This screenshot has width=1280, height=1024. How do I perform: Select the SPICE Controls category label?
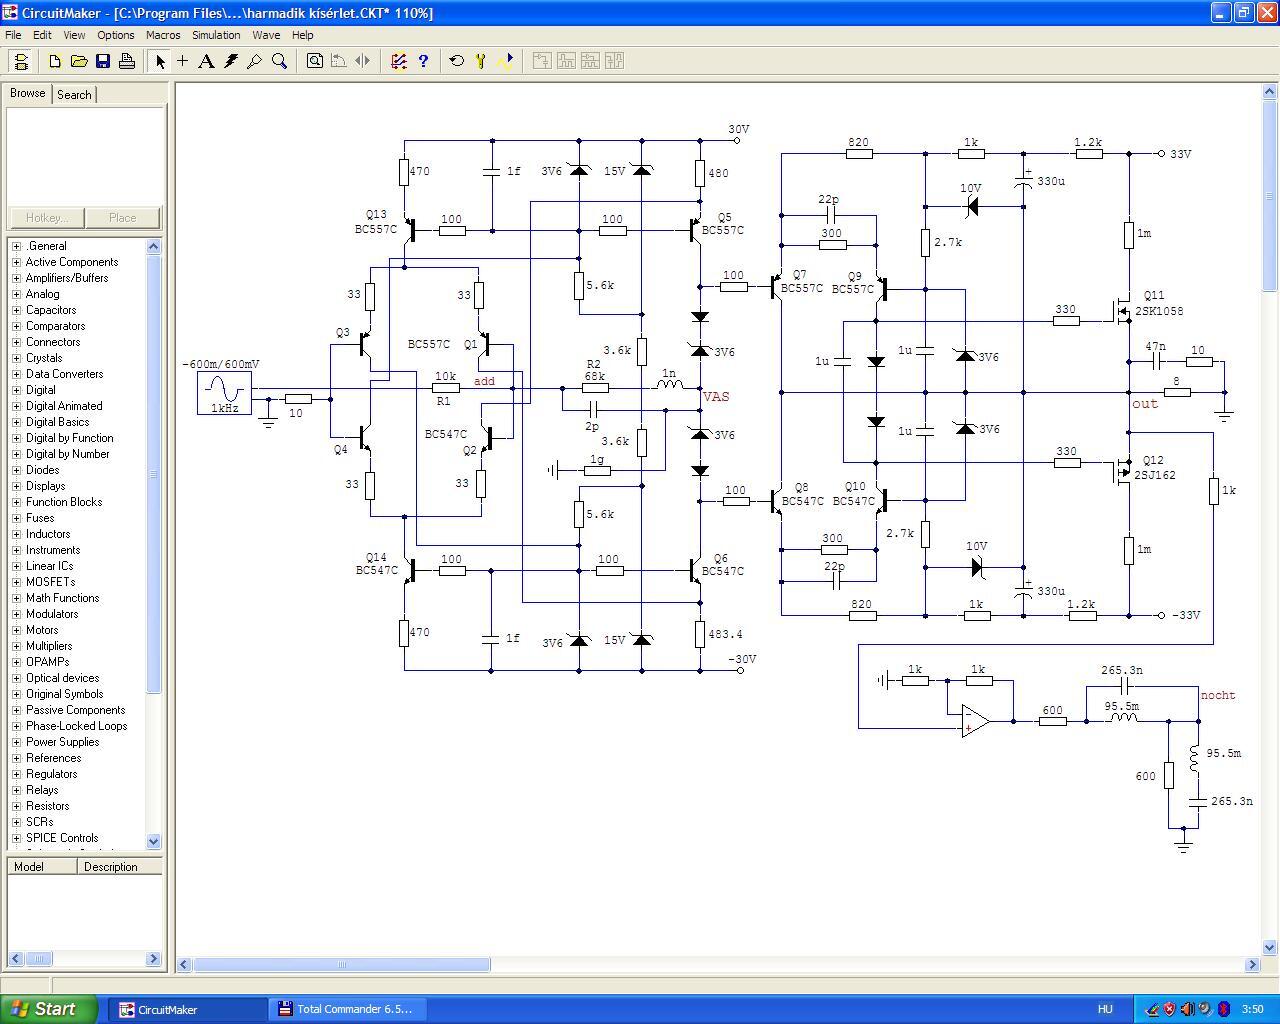pyautogui.click(x=62, y=838)
